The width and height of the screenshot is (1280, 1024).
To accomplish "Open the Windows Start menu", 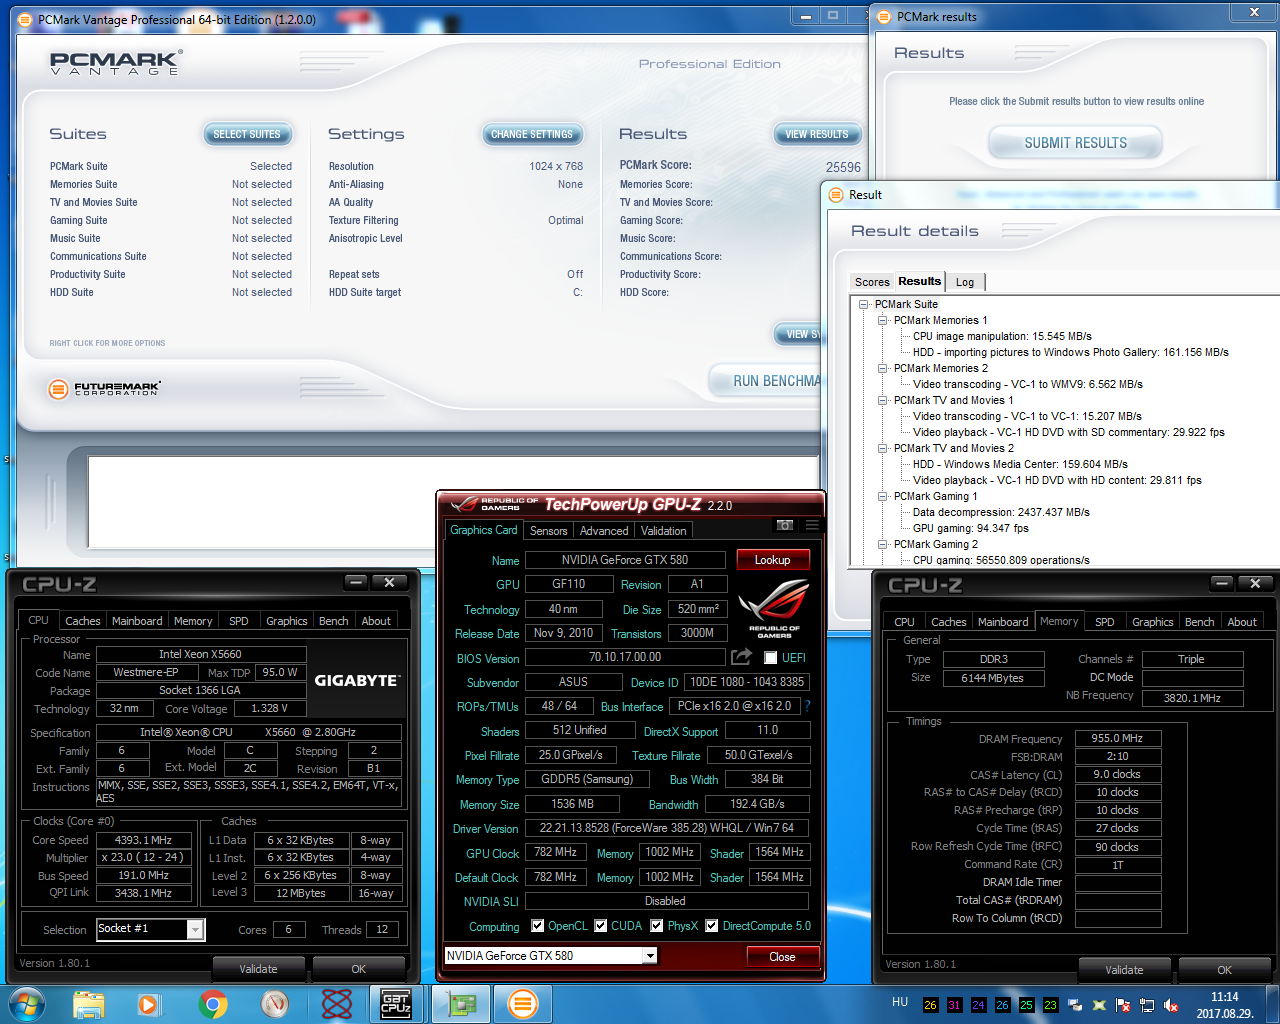I will pyautogui.click(x=27, y=1003).
